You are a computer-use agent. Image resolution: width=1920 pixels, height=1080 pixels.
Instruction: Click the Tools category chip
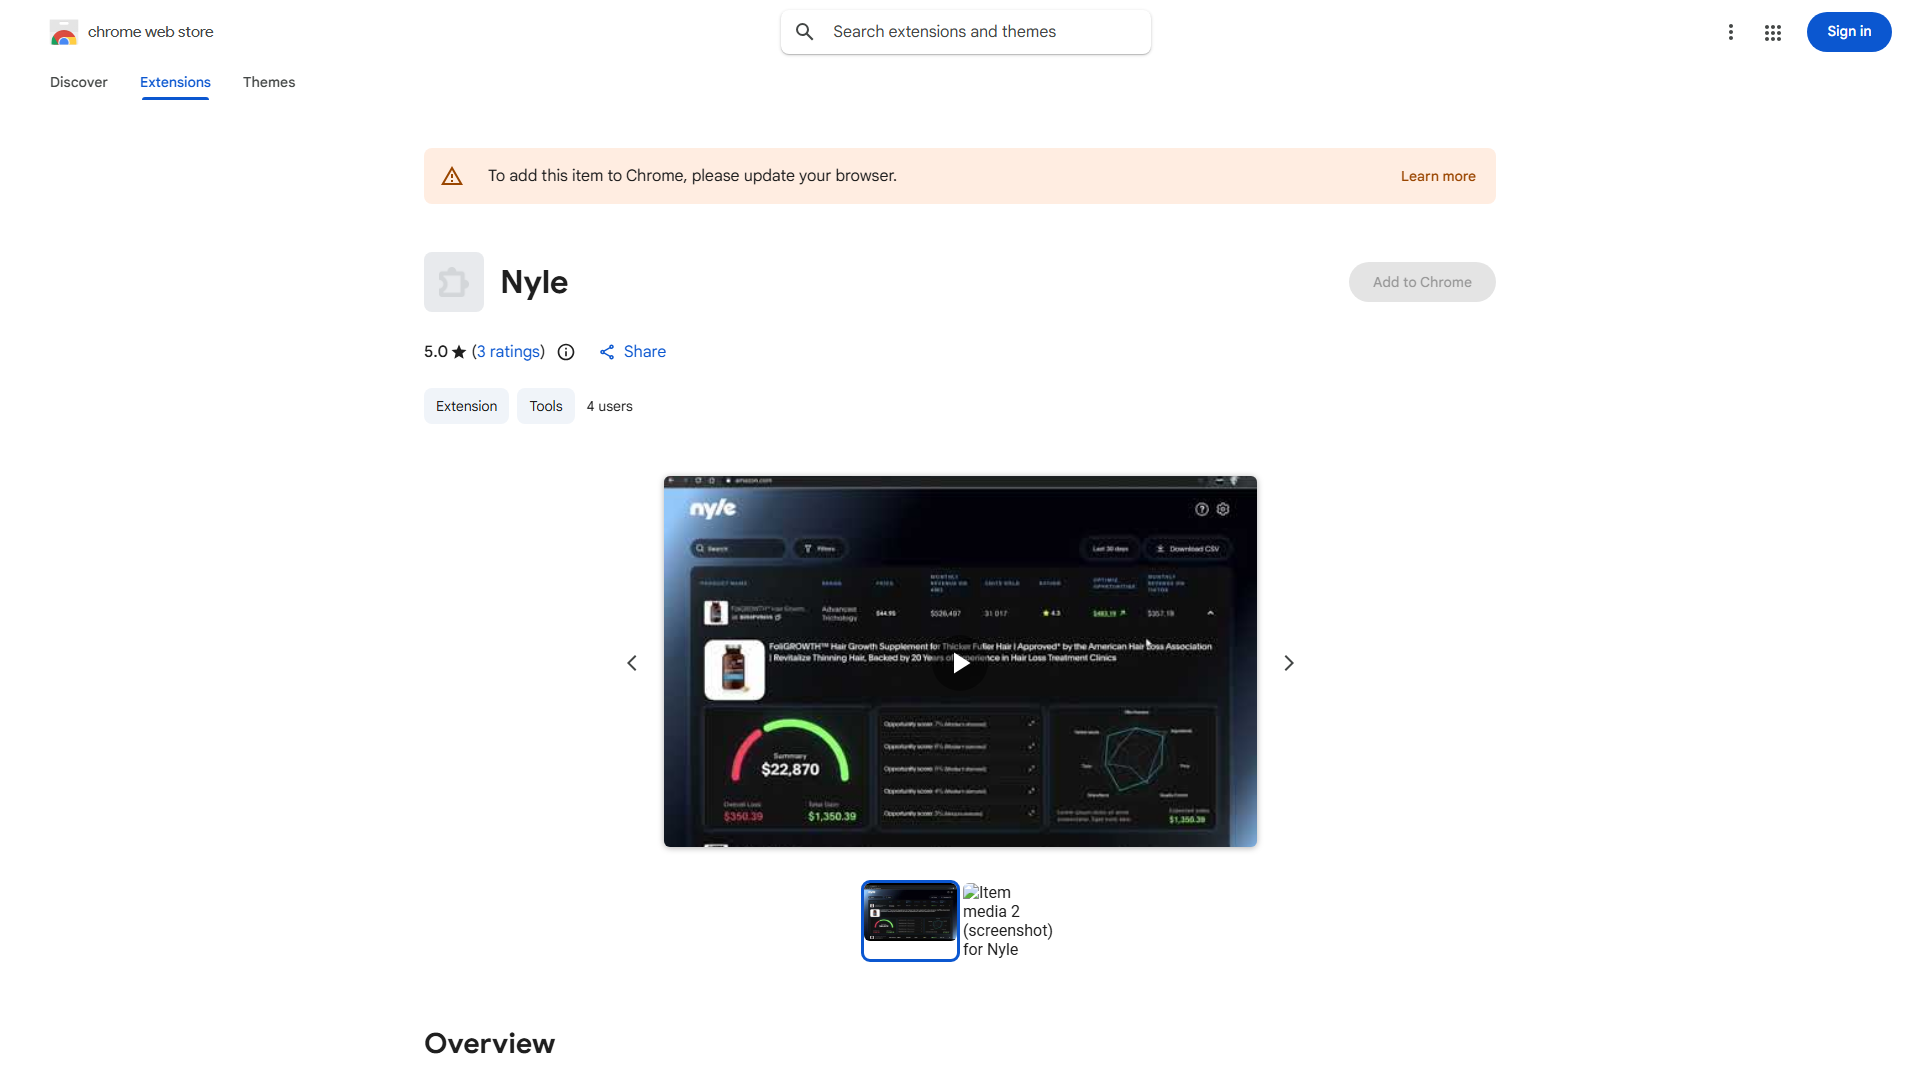click(546, 406)
